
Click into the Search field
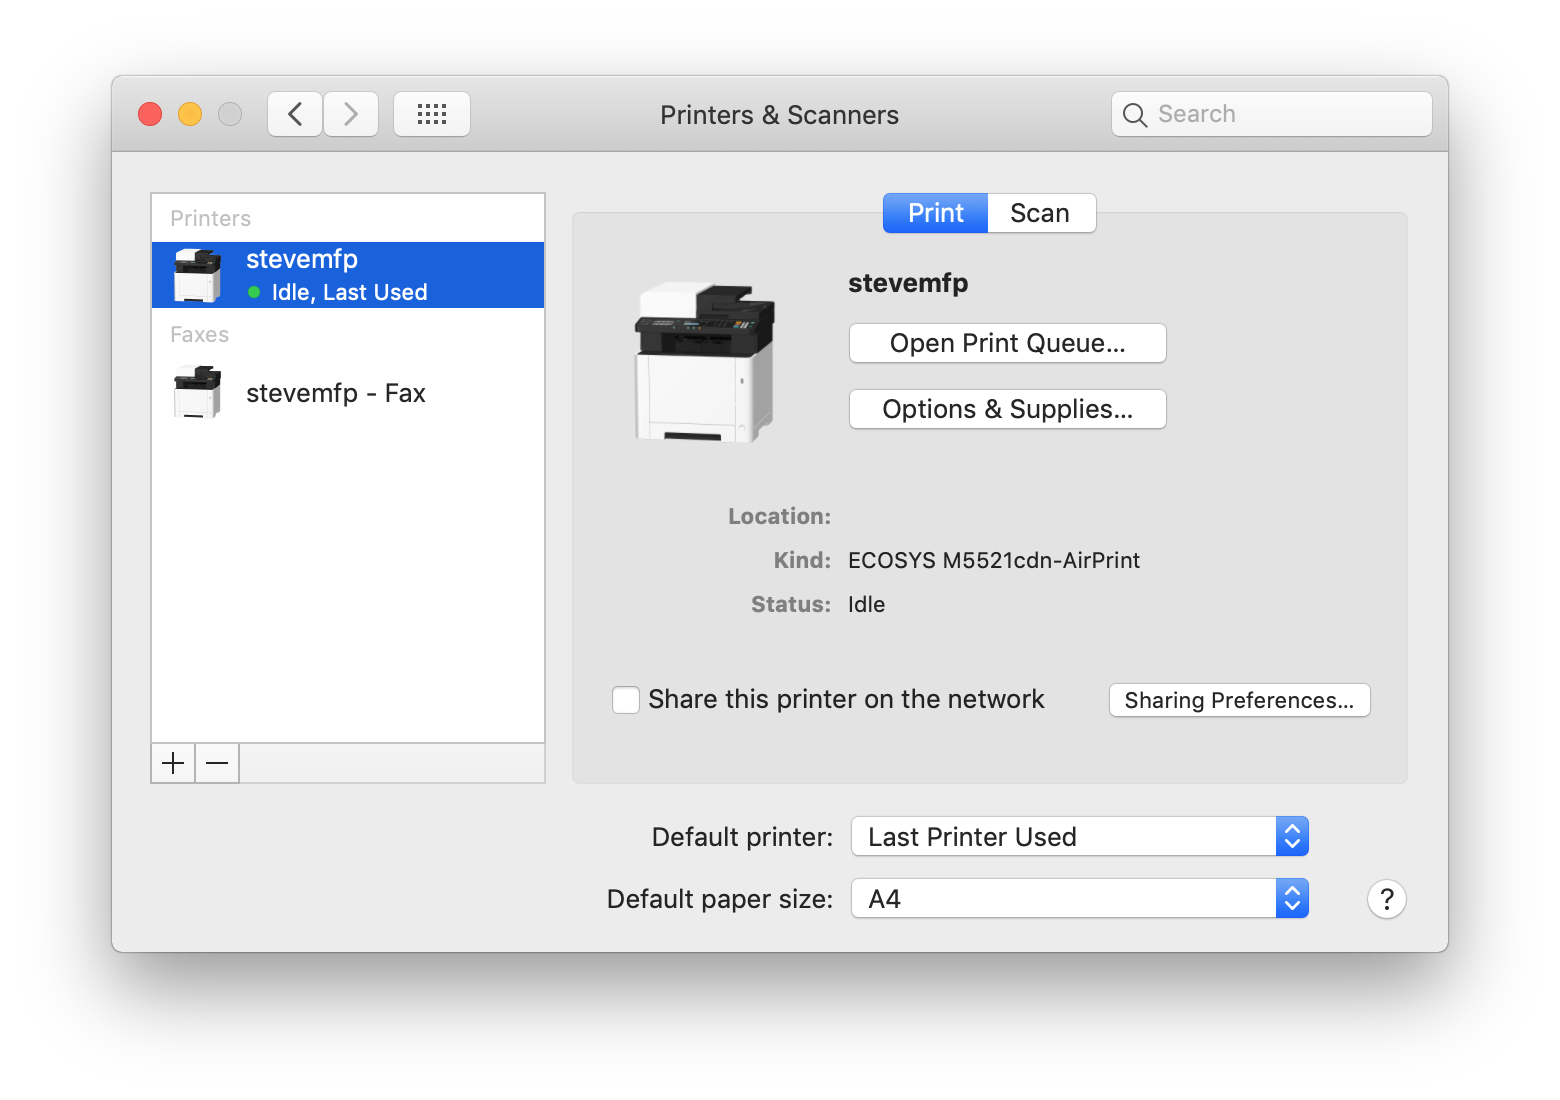coord(1272,114)
